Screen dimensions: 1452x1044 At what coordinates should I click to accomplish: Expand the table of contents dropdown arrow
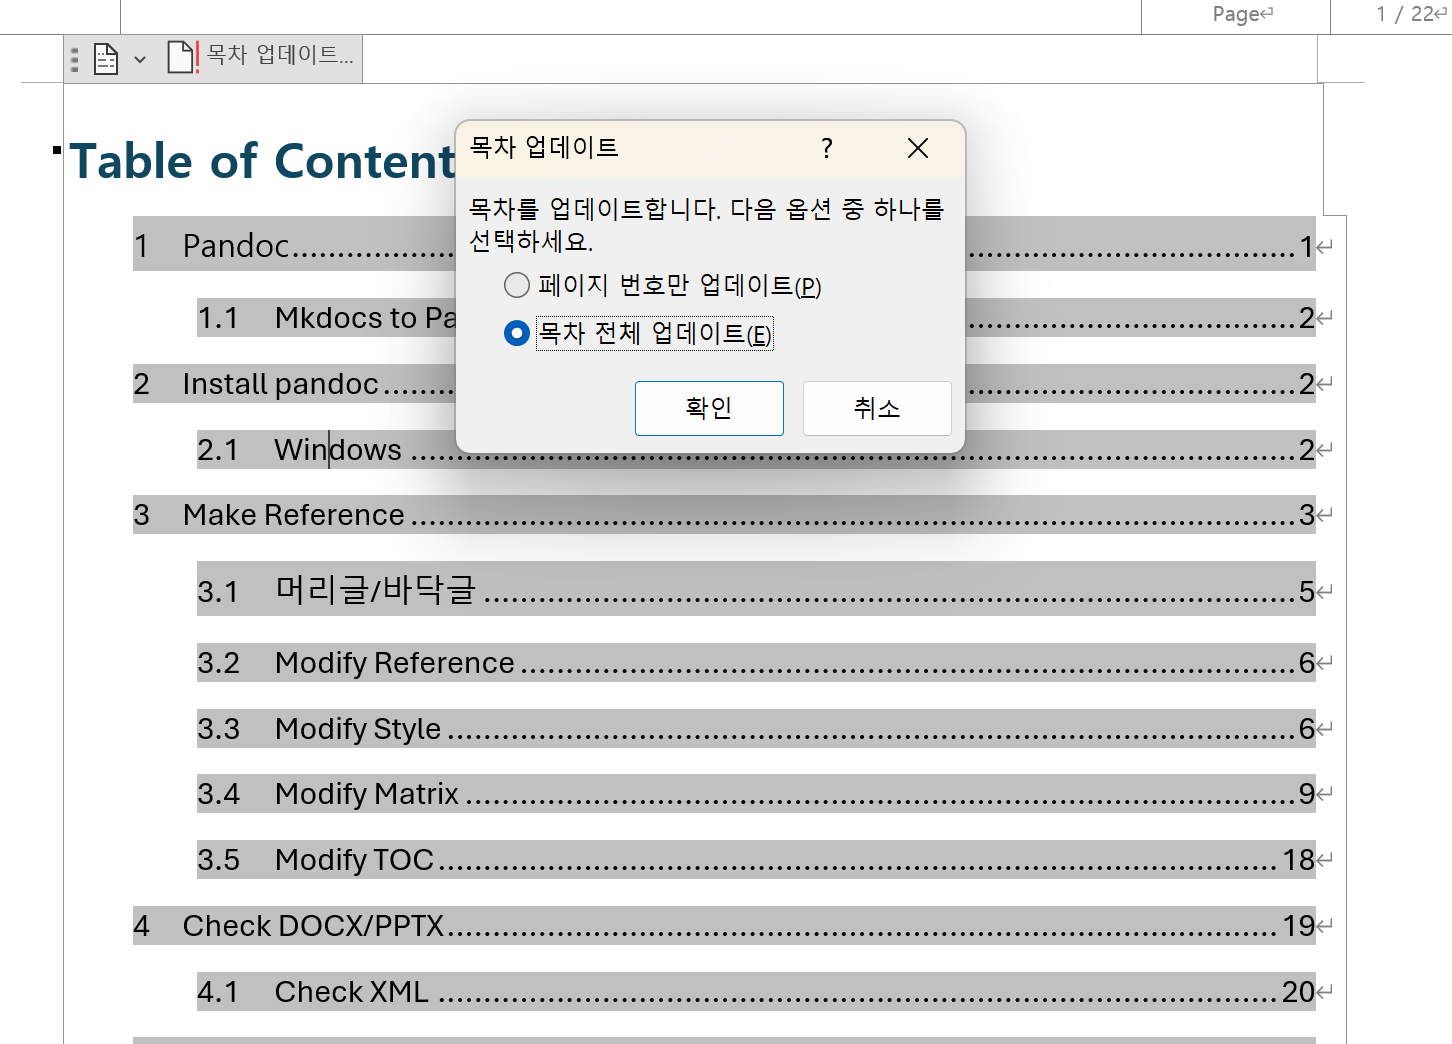point(140,59)
